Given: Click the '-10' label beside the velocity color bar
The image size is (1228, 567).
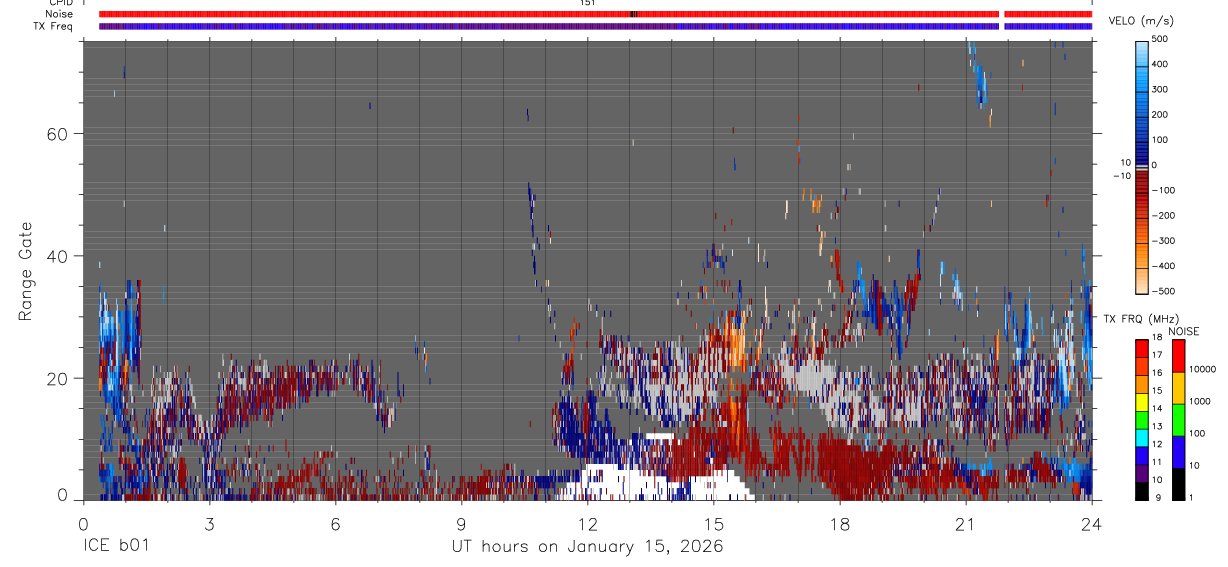Looking at the screenshot, I should [x=1120, y=175].
